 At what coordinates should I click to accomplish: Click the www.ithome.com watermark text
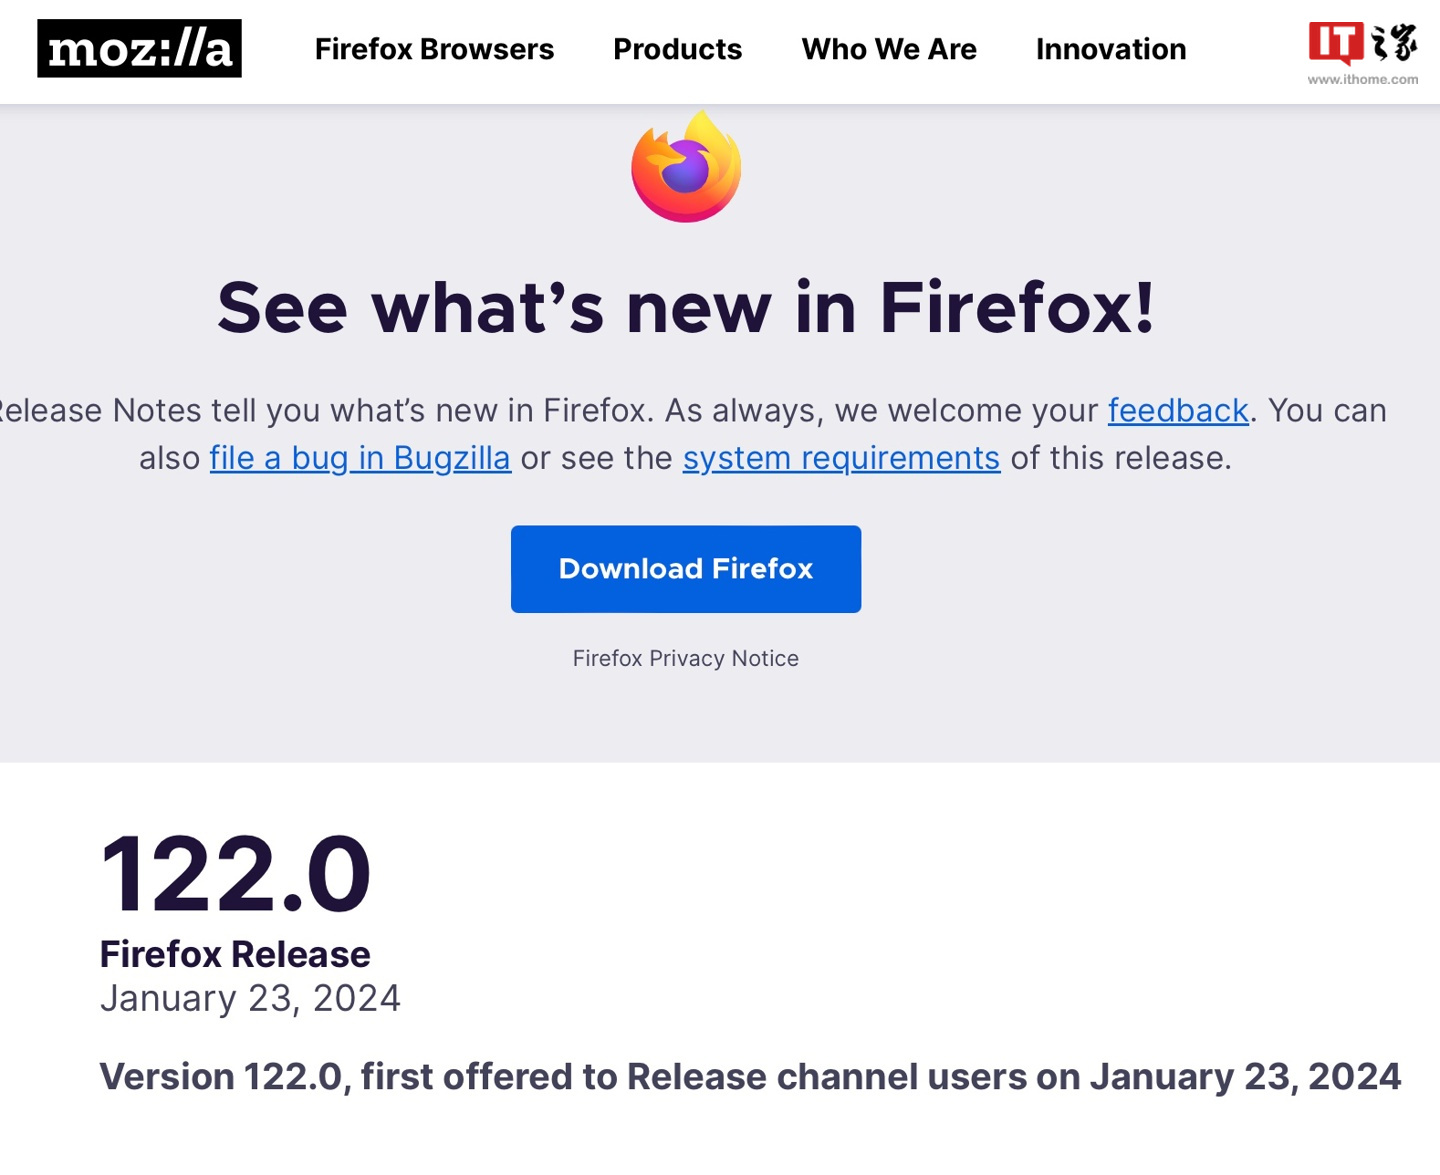click(x=1362, y=80)
